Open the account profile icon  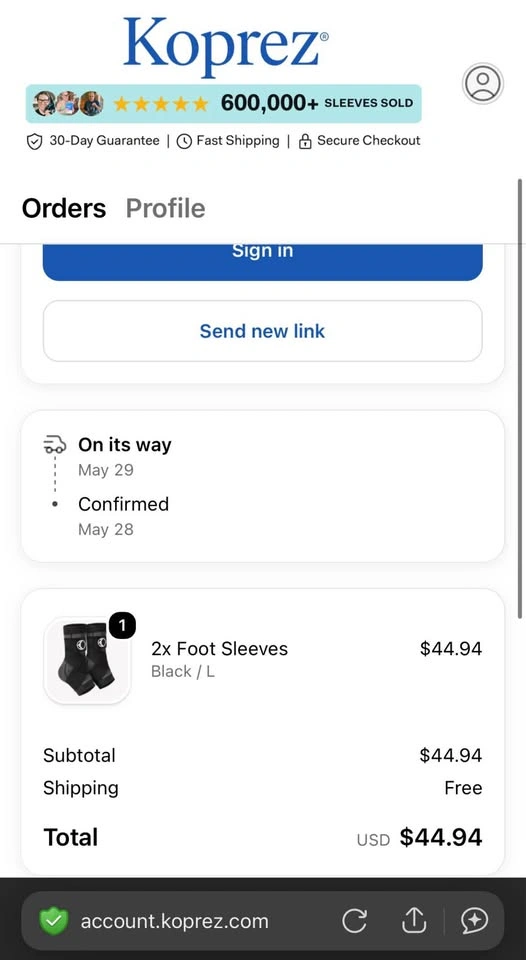coord(483,83)
